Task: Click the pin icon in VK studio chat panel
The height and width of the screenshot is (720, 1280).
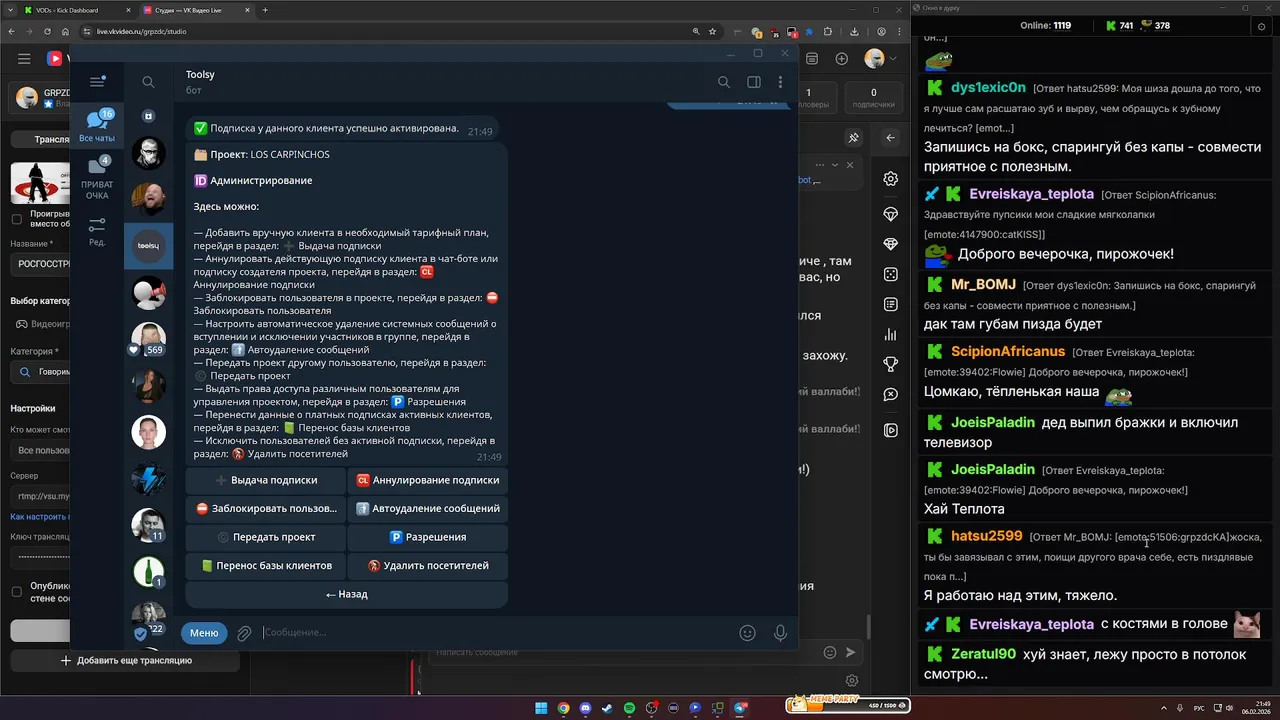Action: (853, 138)
